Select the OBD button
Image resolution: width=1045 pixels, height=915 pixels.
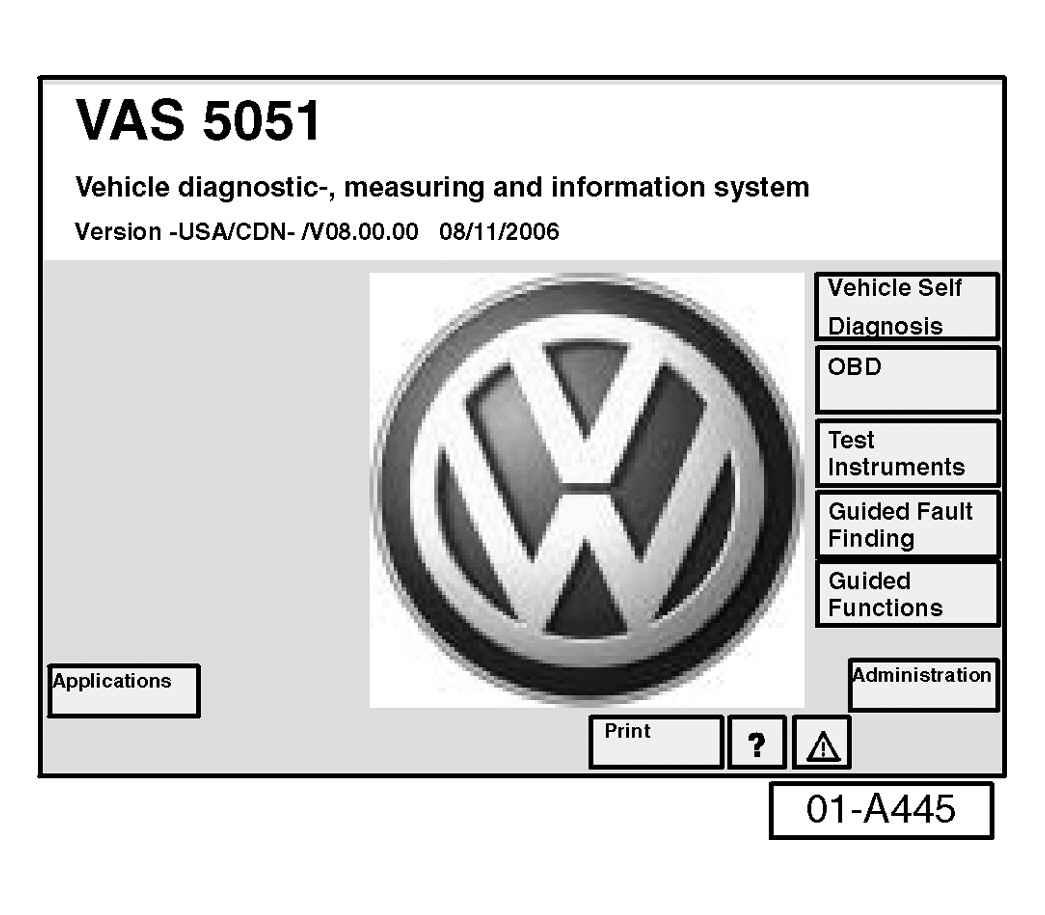tap(907, 380)
